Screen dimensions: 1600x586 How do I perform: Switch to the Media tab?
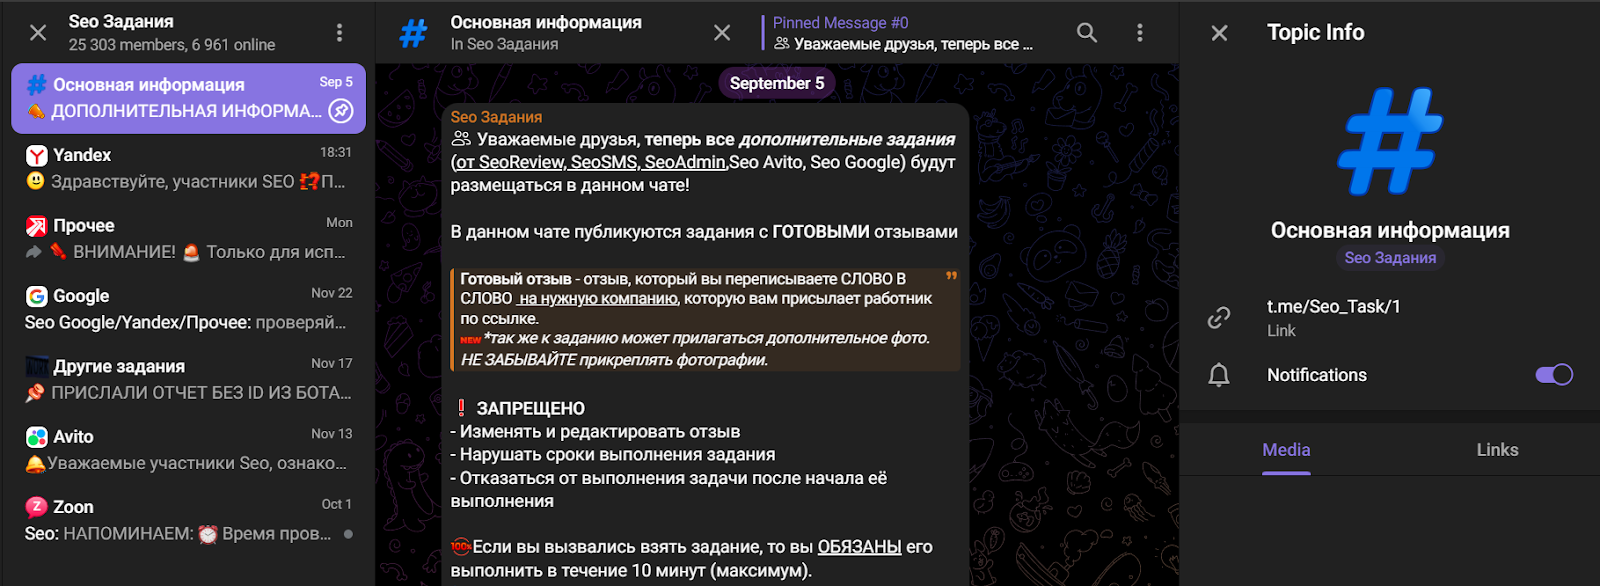(x=1286, y=450)
